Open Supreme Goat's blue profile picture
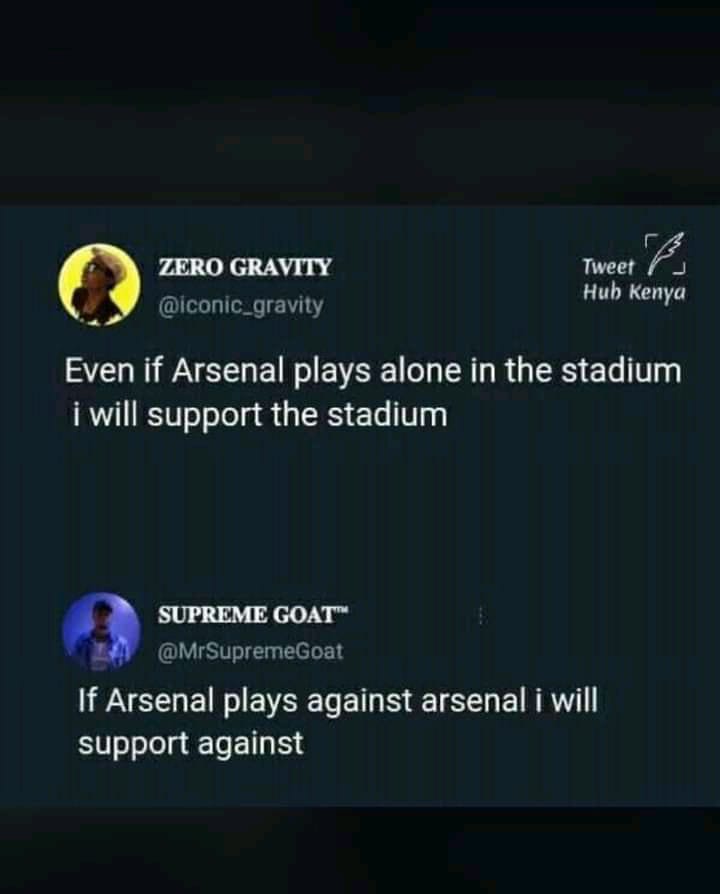The height and width of the screenshot is (894, 720). tap(101, 632)
